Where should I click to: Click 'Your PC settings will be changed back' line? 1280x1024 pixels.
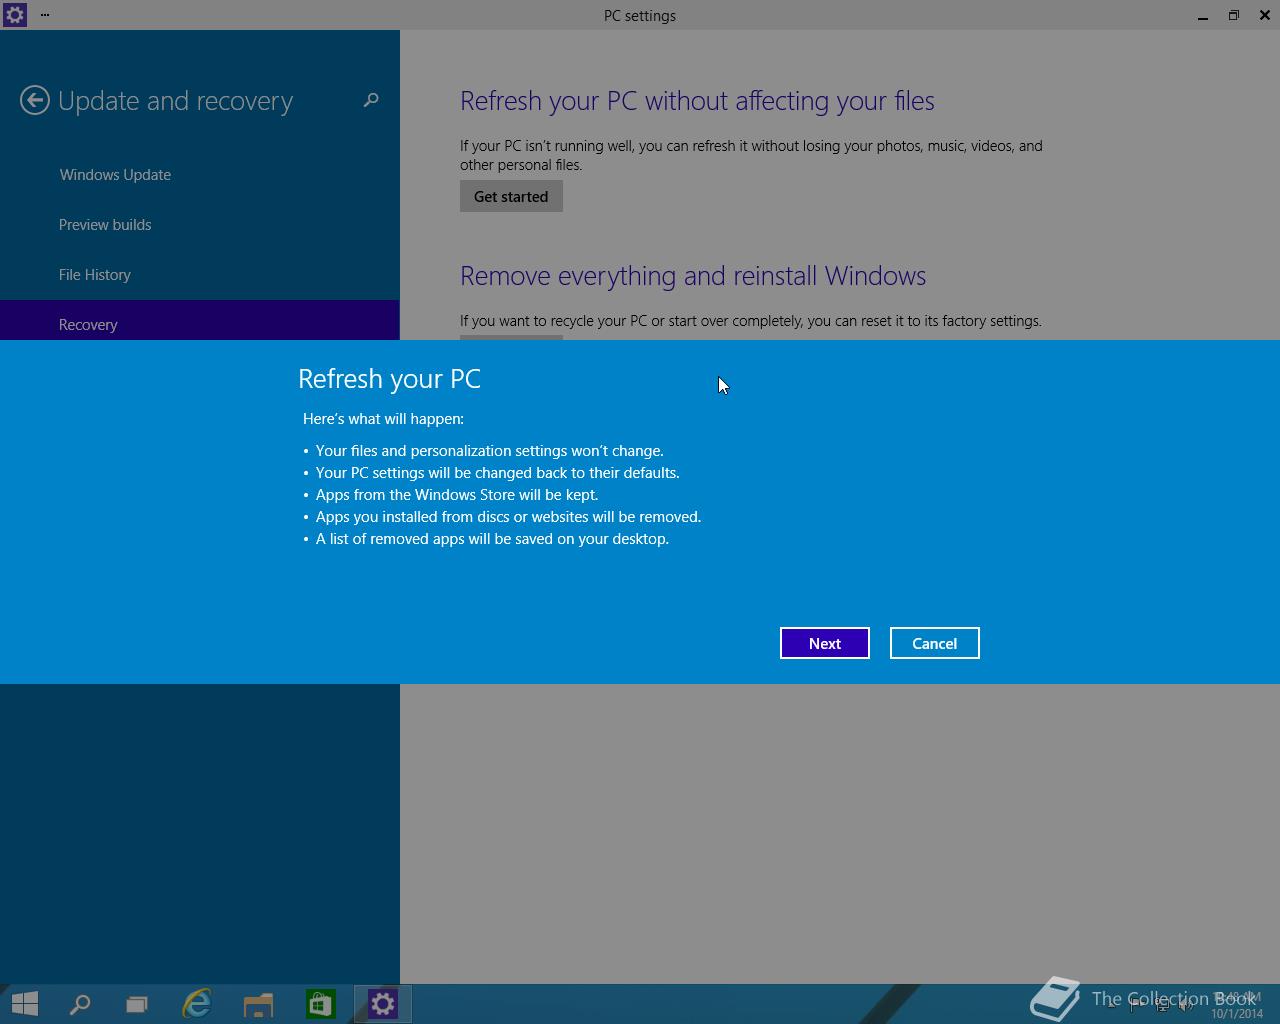[497, 473]
